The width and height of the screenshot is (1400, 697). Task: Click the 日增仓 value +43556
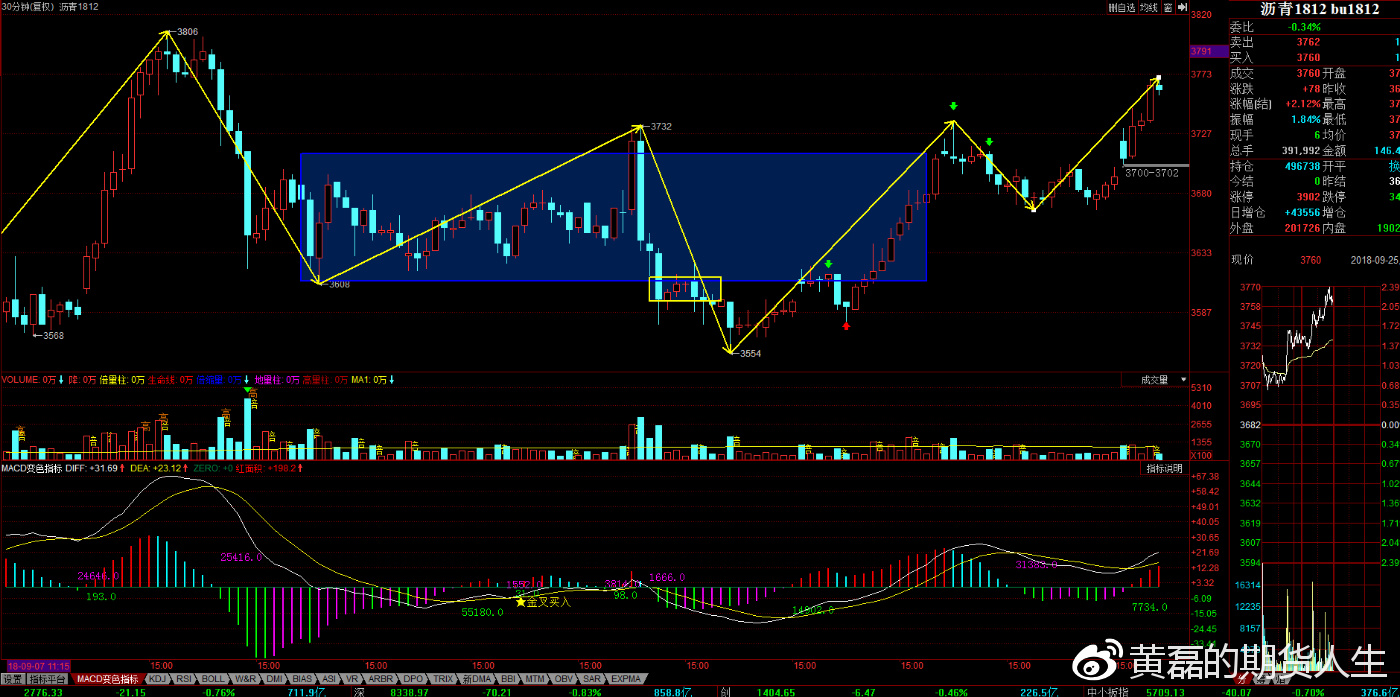pyautogui.click(x=1301, y=213)
